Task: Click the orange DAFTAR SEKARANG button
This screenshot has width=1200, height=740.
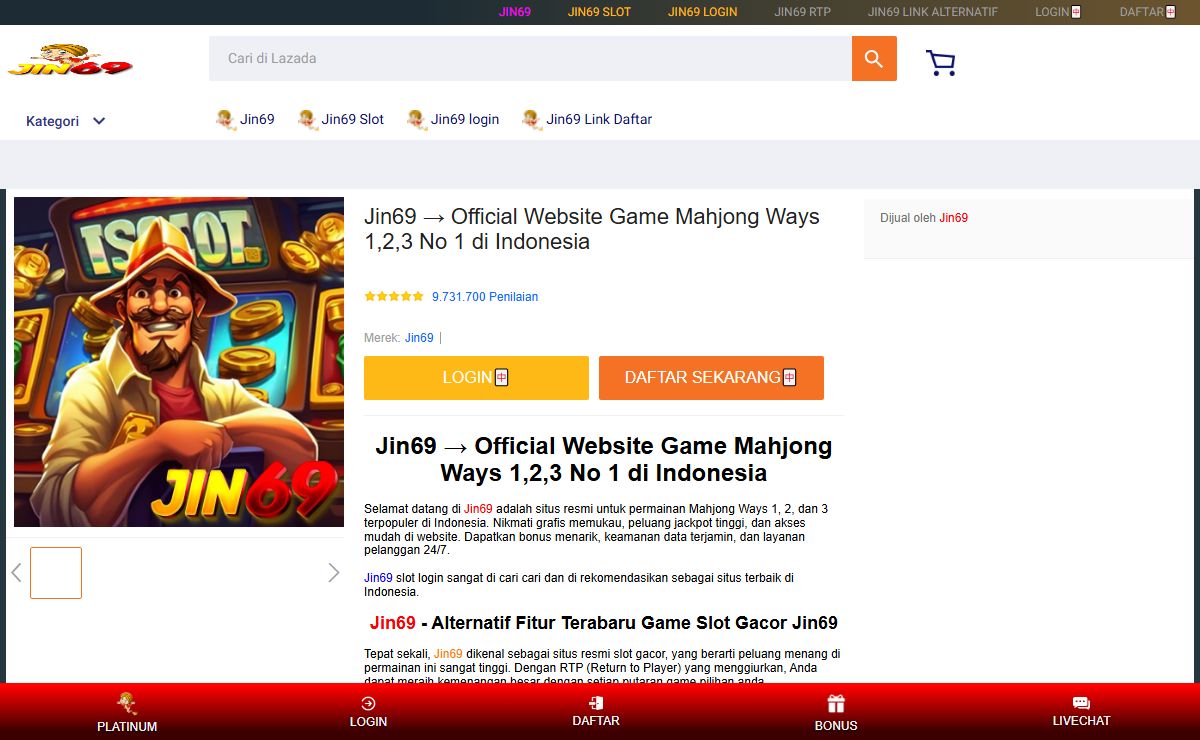Action: (711, 378)
